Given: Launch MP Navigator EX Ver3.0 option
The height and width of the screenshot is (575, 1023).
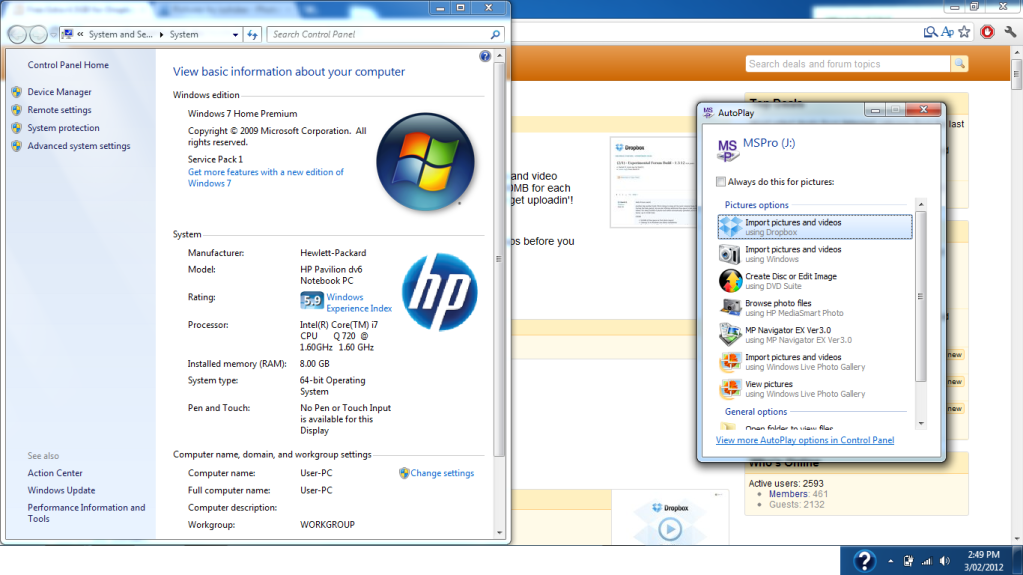Looking at the screenshot, I should (x=797, y=335).
